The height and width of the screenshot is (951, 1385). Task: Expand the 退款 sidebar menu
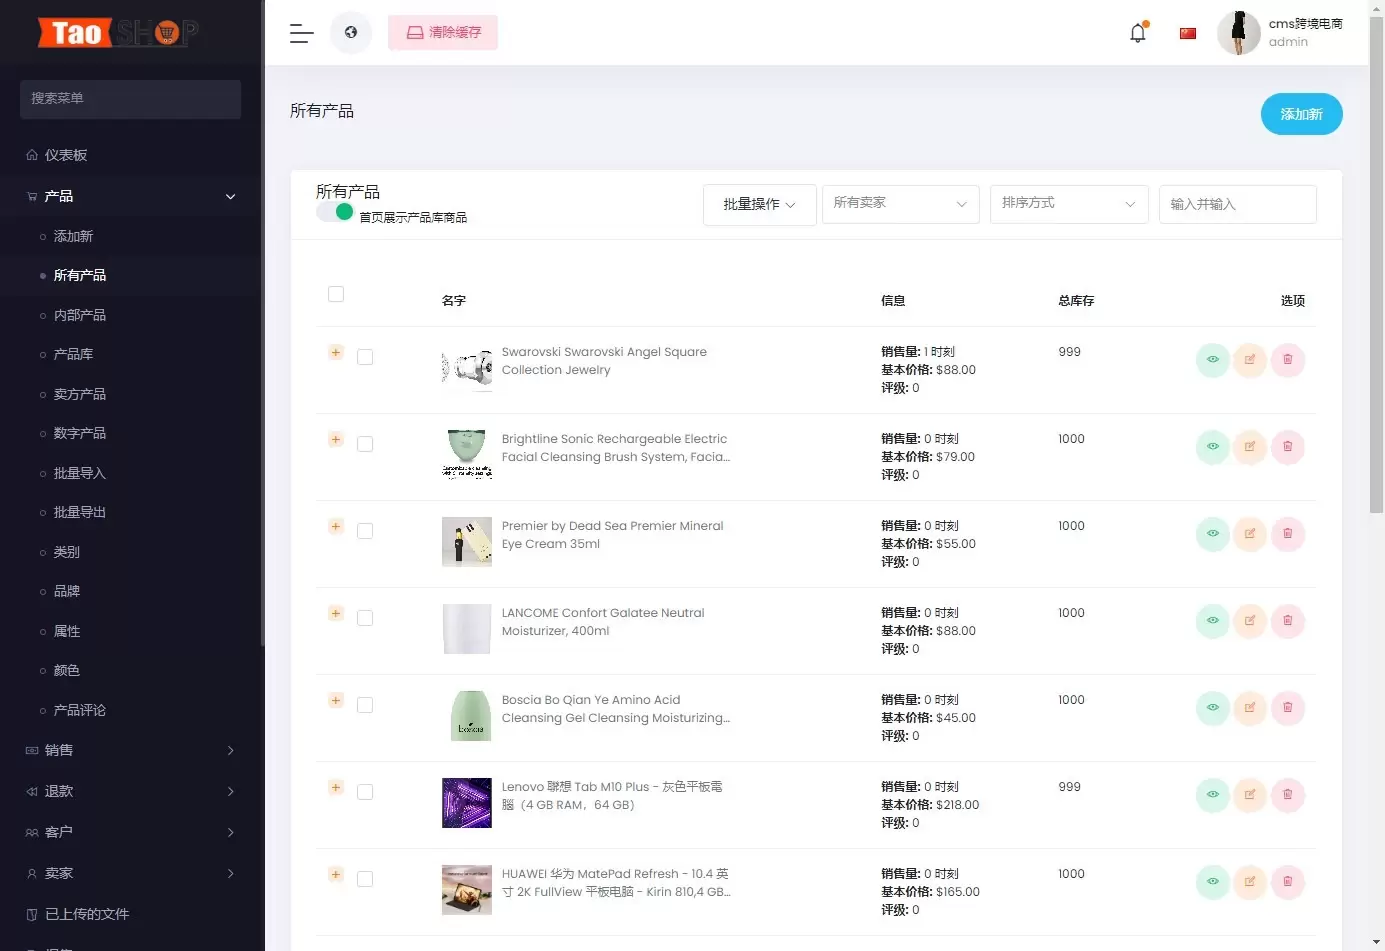pyautogui.click(x=131, y=791)
